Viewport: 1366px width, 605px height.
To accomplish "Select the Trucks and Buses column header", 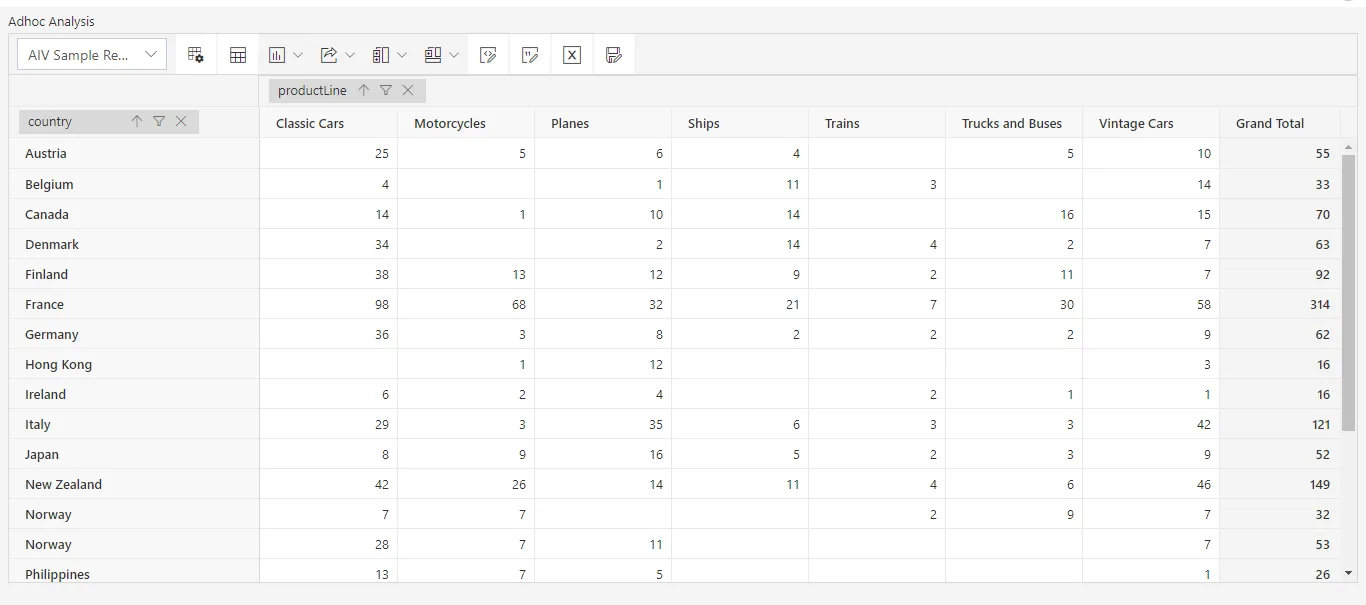I will click(x=1012, y=123).
